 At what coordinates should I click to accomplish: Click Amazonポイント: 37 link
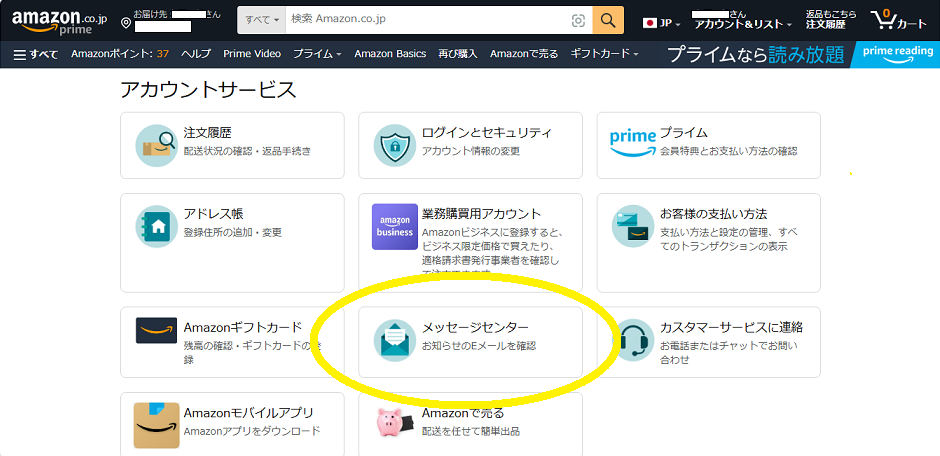[x=120, y=54]
